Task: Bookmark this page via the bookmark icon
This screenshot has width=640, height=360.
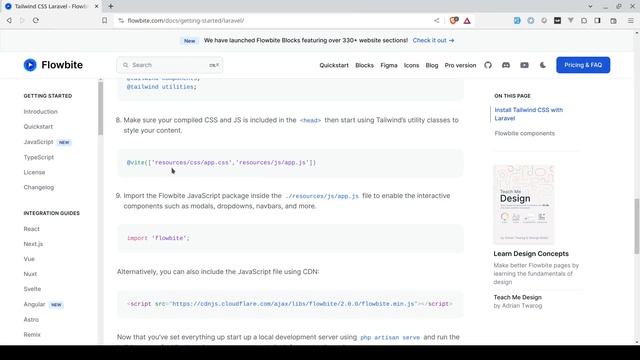Action: (x=104, y=20)
